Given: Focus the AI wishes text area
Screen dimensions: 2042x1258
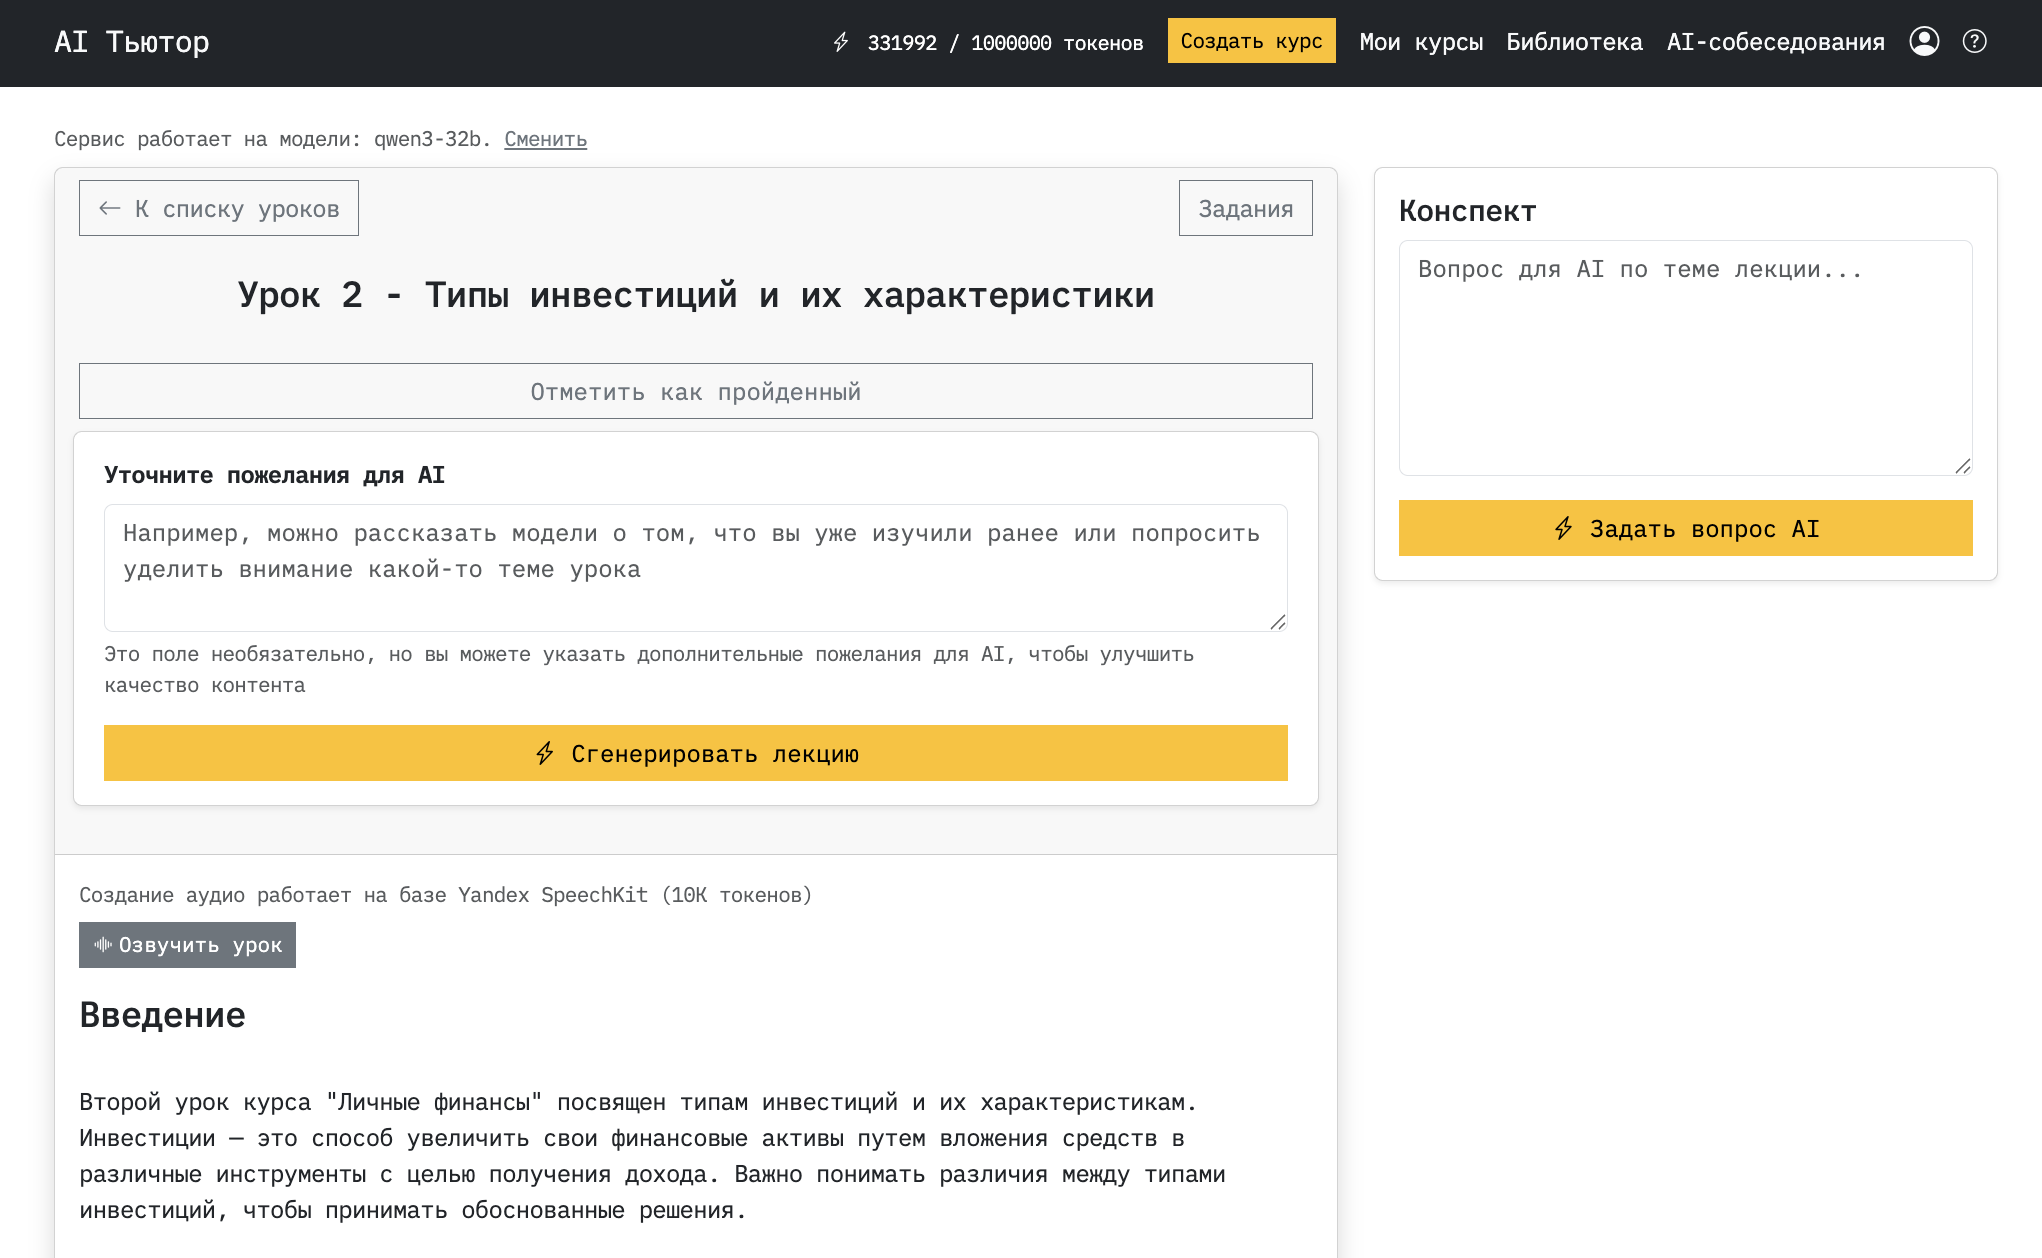Looking at the screenshot, I should (x=695, y=567).
